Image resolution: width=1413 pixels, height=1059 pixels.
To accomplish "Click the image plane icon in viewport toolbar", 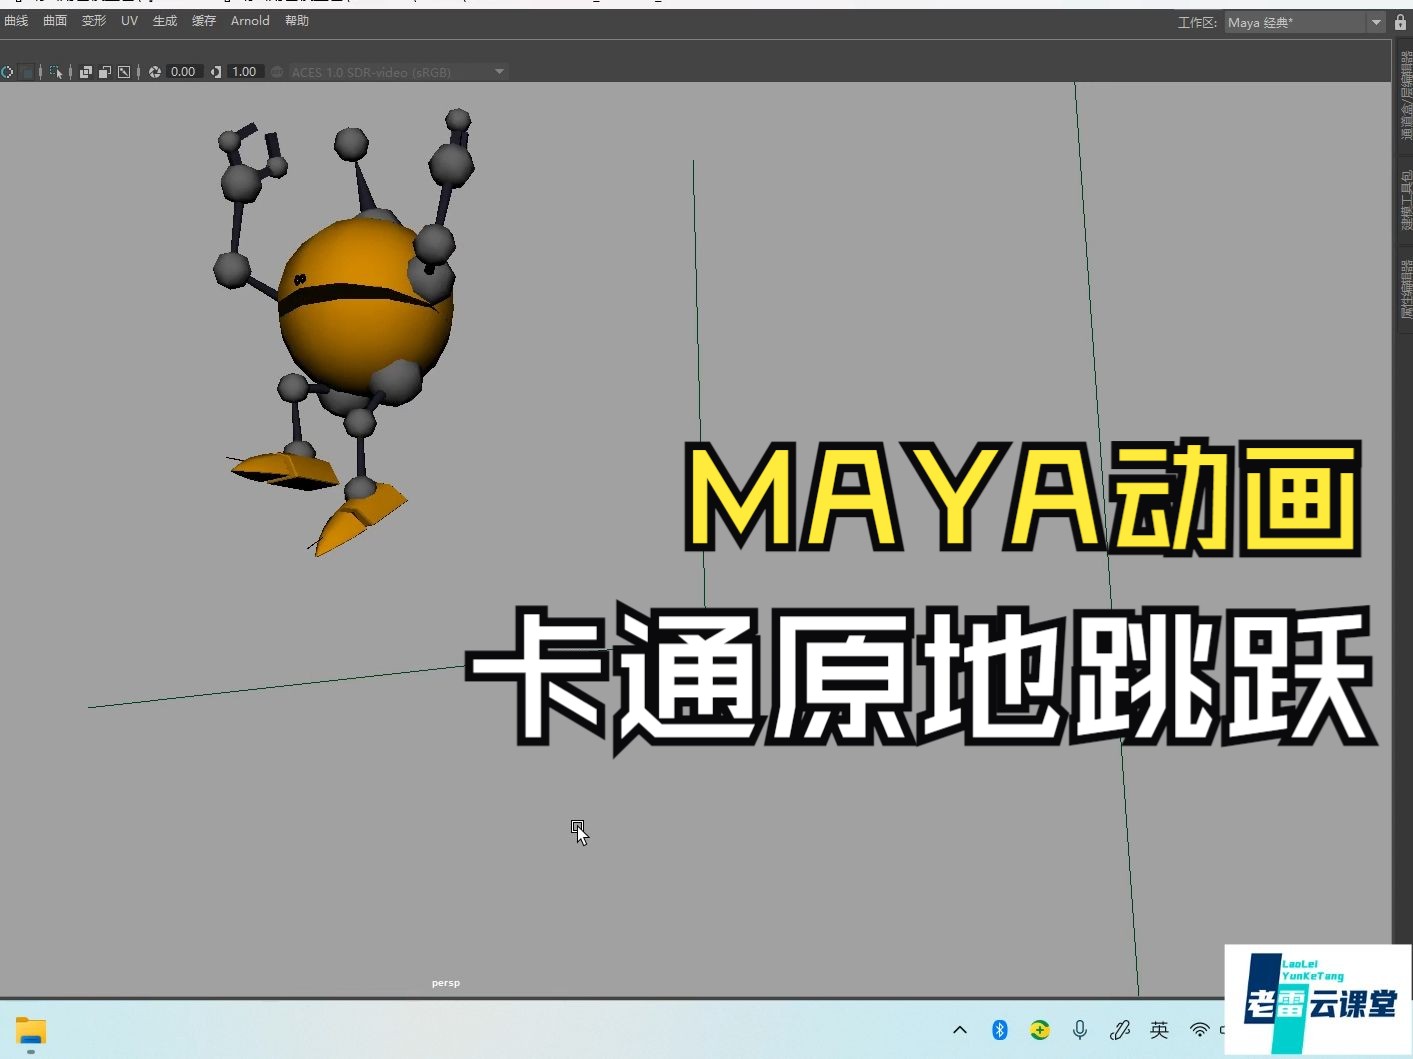I will tap(123, 71).
